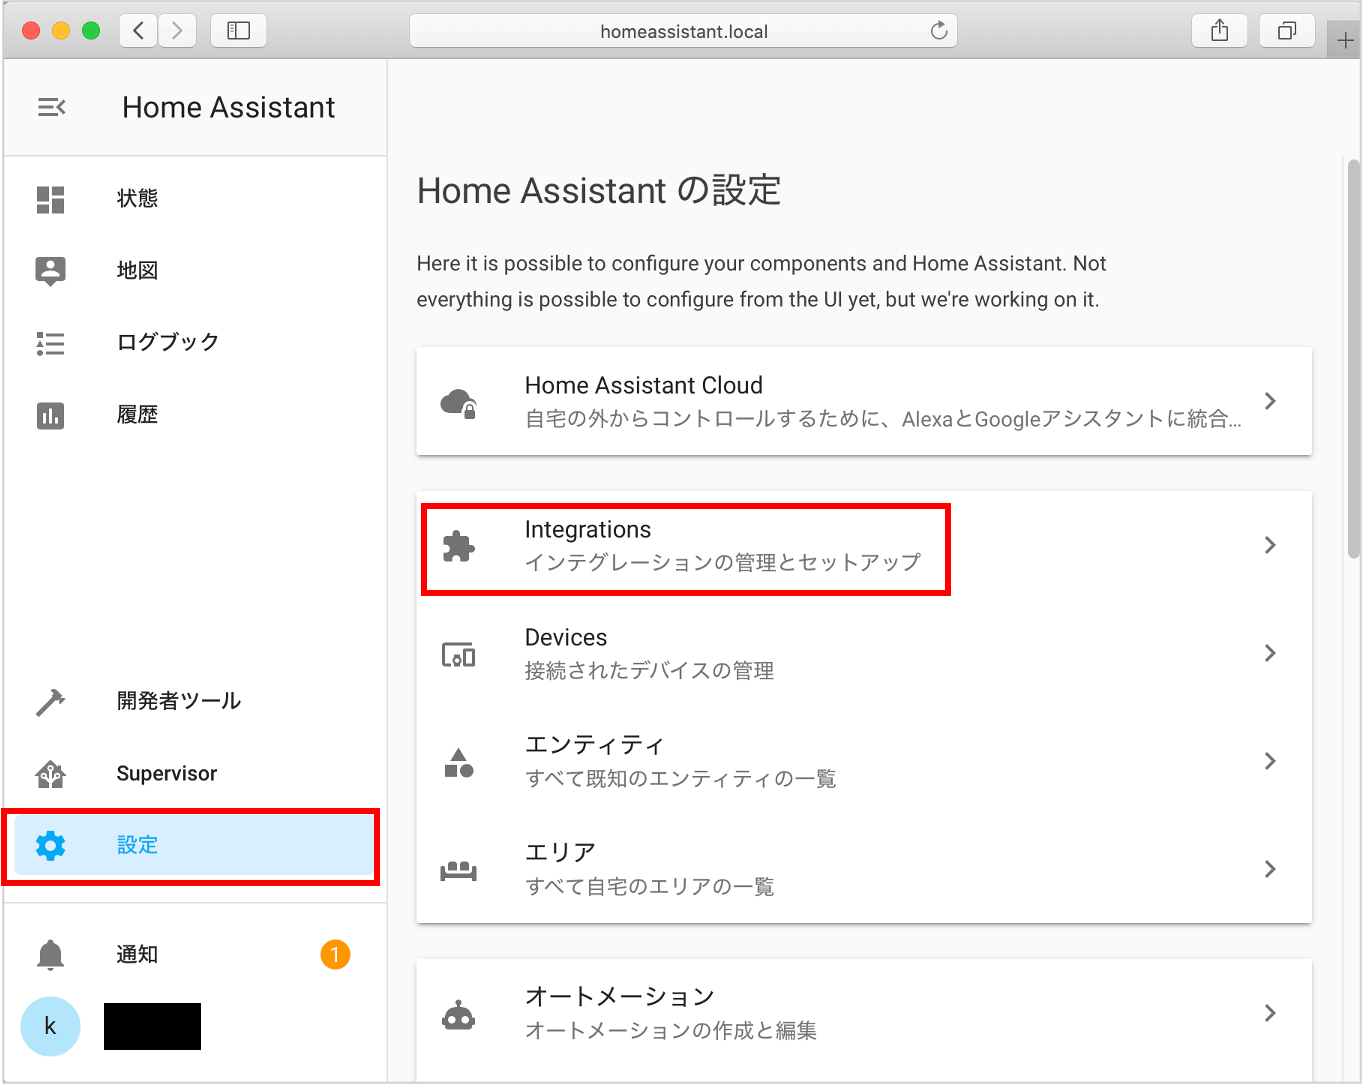Screen dimensions: 1362x1084
Task: Click the Home Assistant Cloud icon
Action: (459, 402)
